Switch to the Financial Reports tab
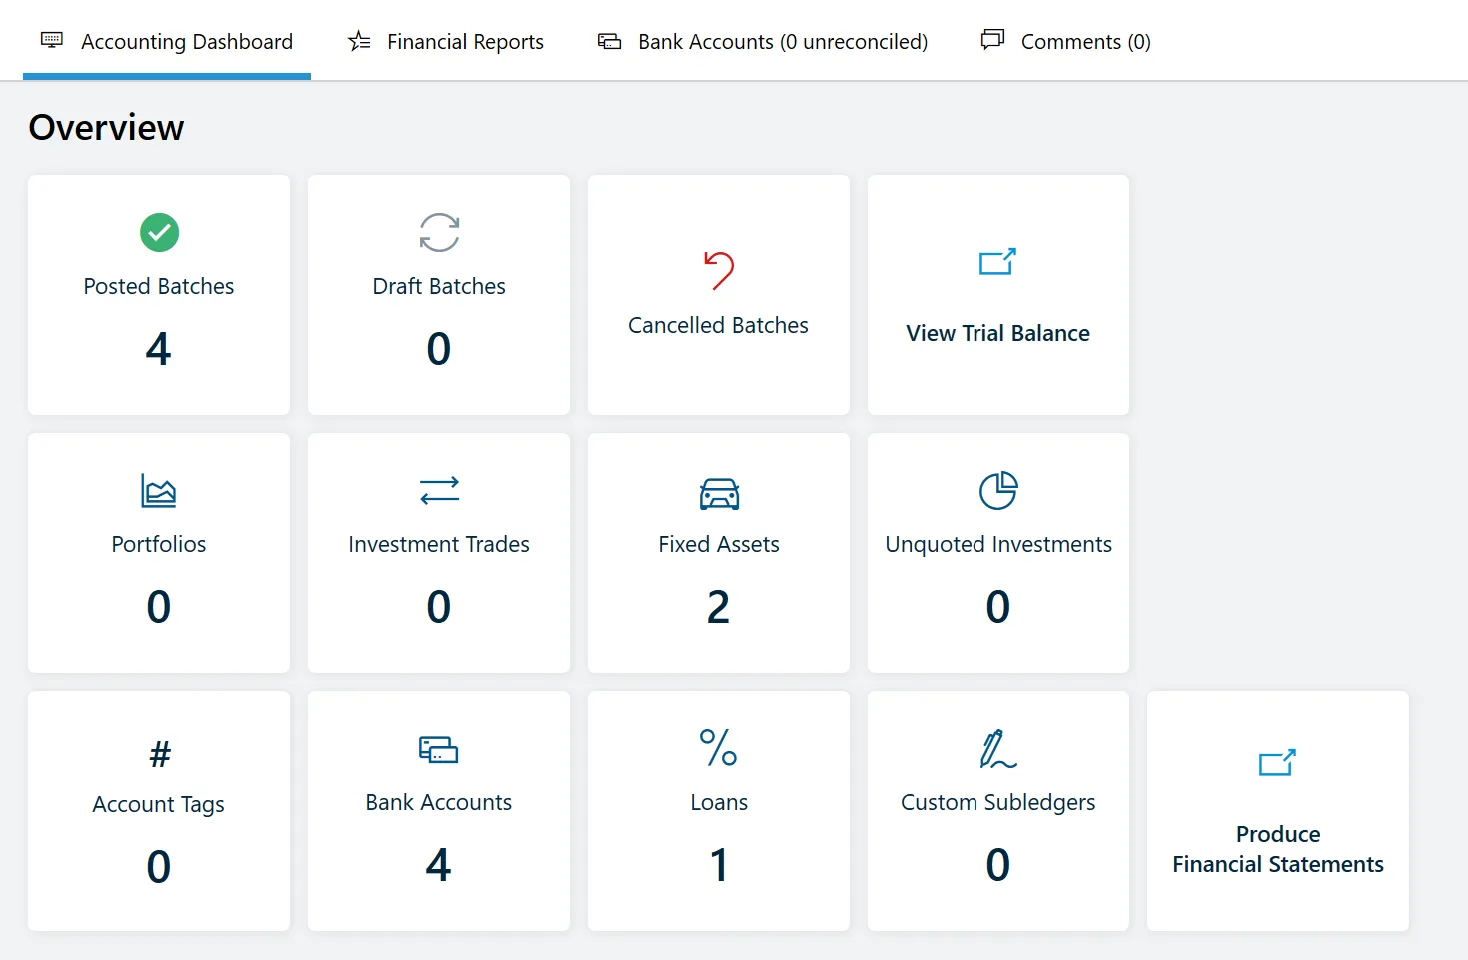 tap(445, 41)
